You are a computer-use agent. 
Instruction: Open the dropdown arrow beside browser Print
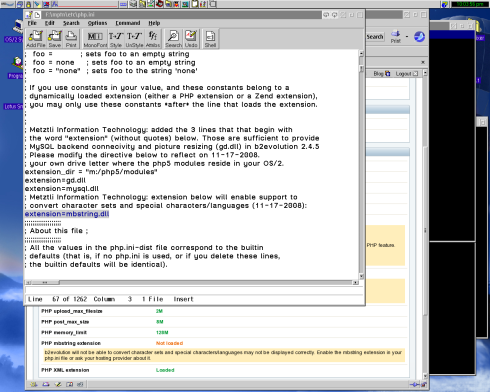[x=407, y=36]
